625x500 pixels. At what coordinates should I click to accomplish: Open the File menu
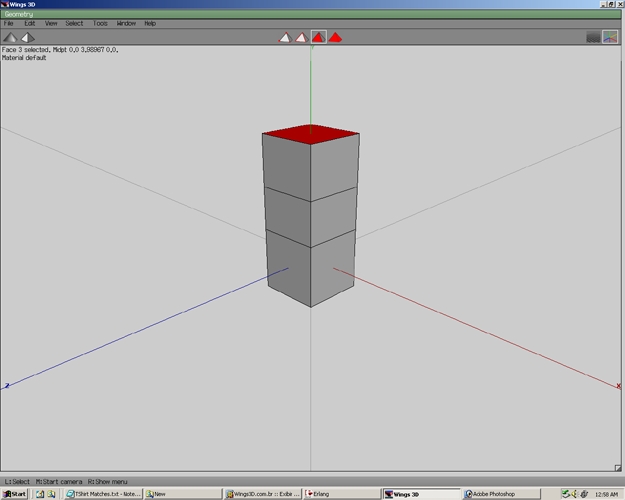coord(8,24)
